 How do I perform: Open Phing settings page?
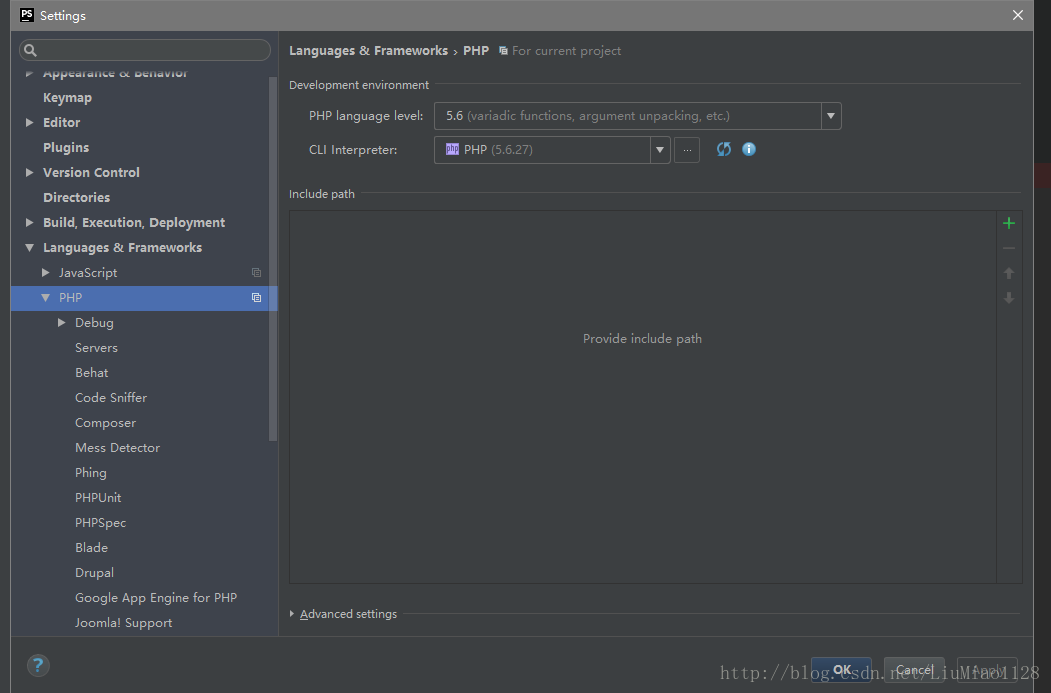click(90, 472)
